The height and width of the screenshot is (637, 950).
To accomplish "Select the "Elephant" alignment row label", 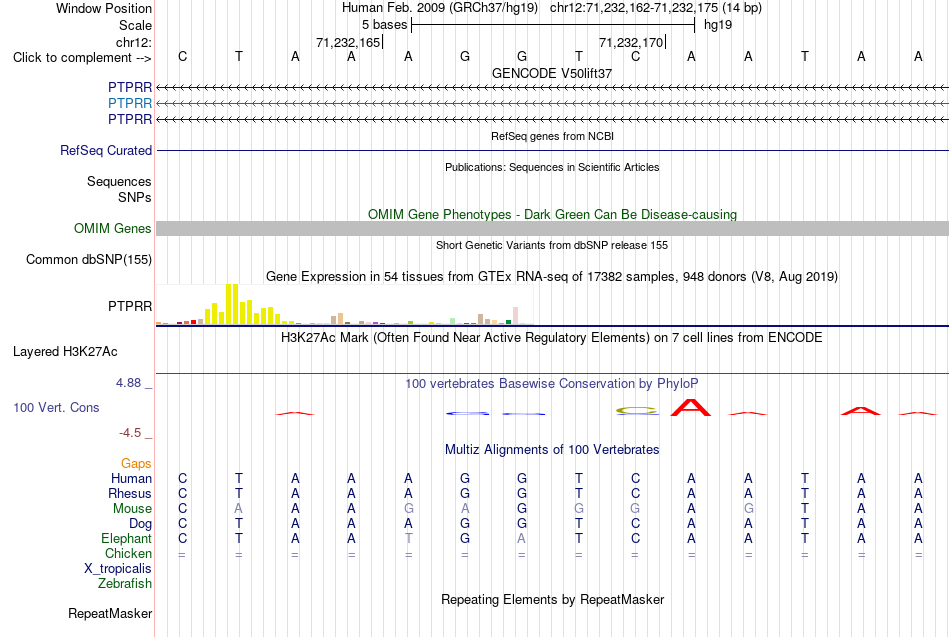I will point(127,538).
